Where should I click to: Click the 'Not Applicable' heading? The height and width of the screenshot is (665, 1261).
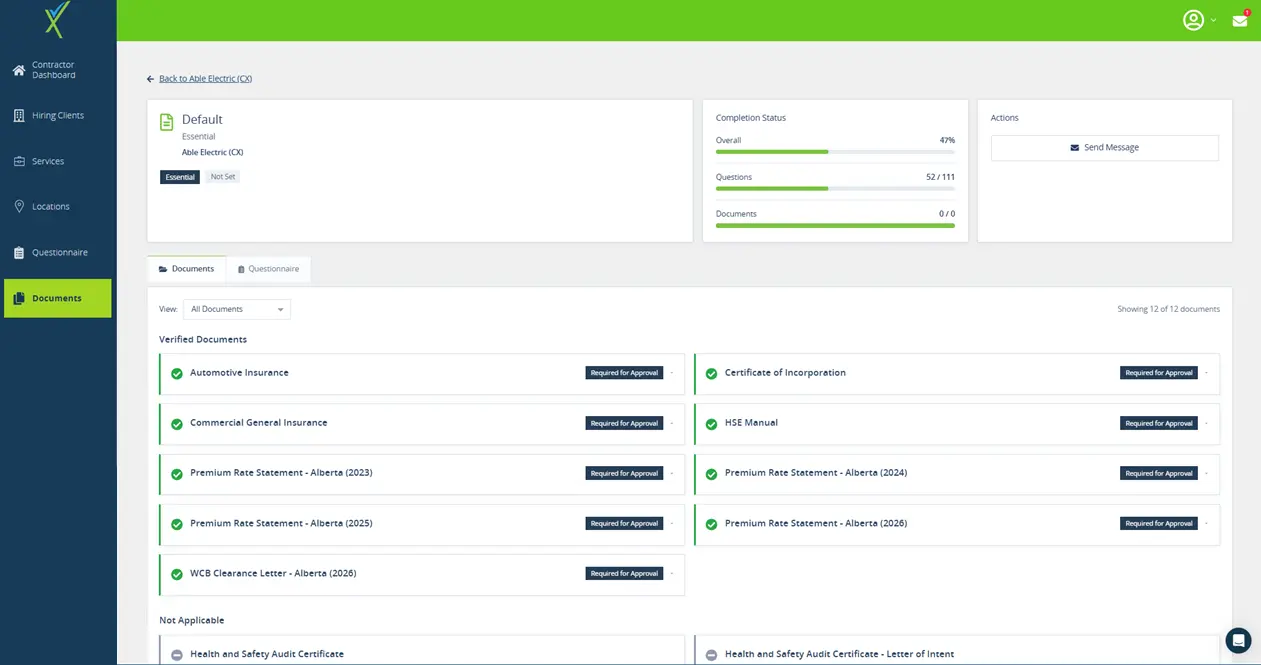click(x=192, y=621)
